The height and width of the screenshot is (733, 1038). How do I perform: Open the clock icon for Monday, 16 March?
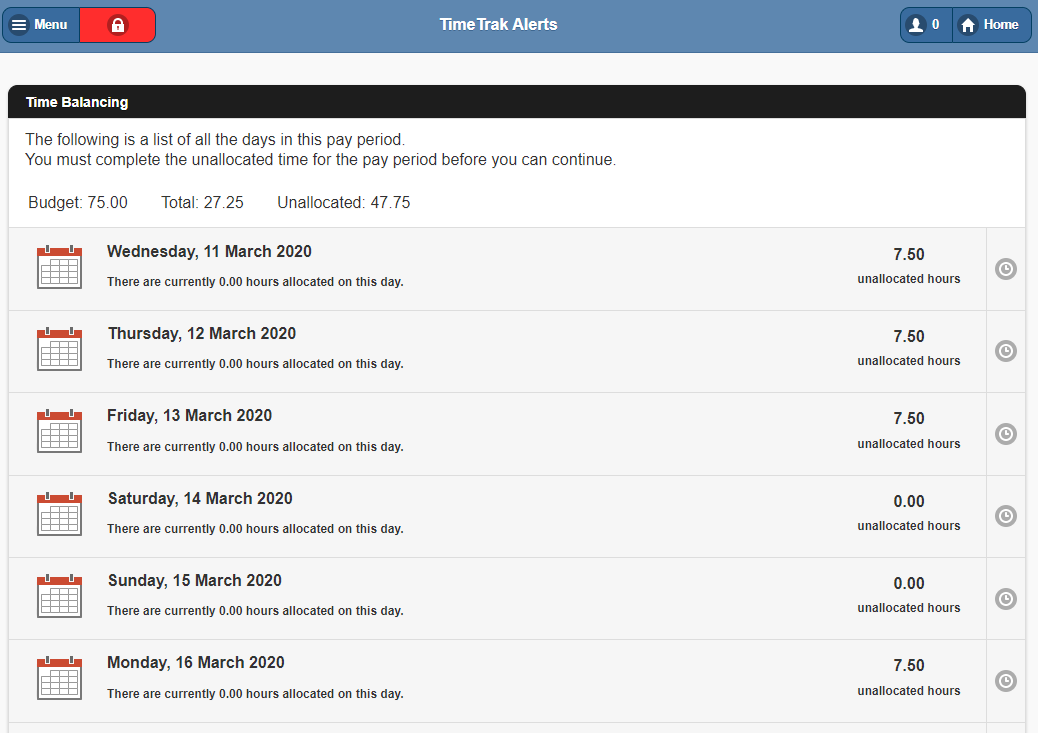click(x=1006, y=681)
